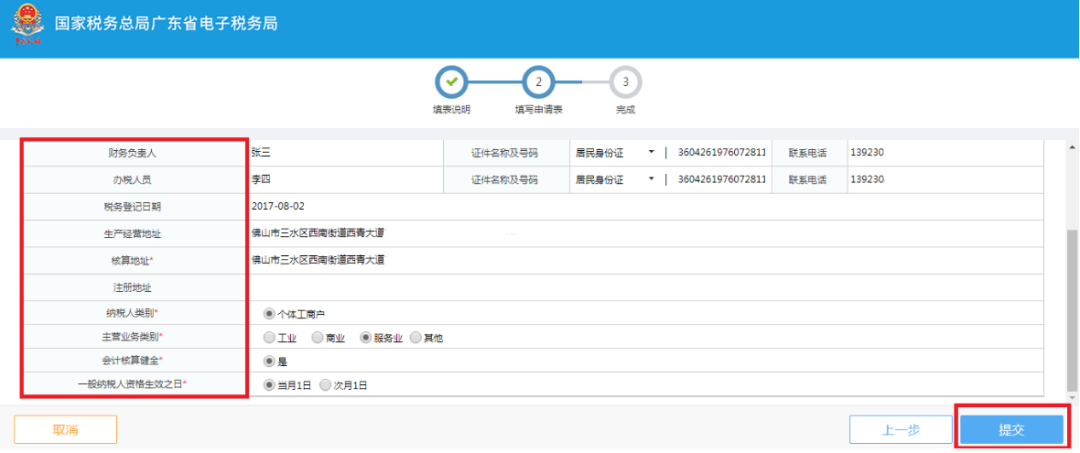Screen dimensions: 1080x453
Task: Click the 税务登记日期 value 2017-08-02
Action: coord(278,206)
